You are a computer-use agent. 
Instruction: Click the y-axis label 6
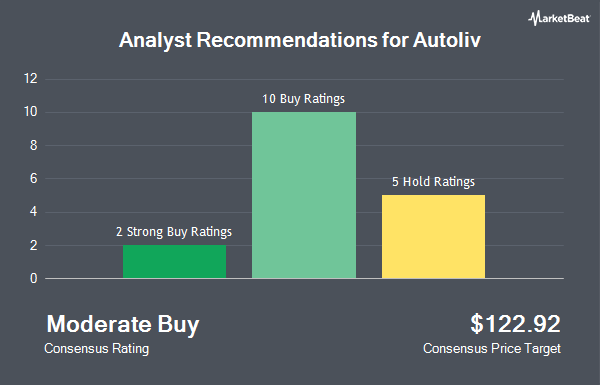34,178
